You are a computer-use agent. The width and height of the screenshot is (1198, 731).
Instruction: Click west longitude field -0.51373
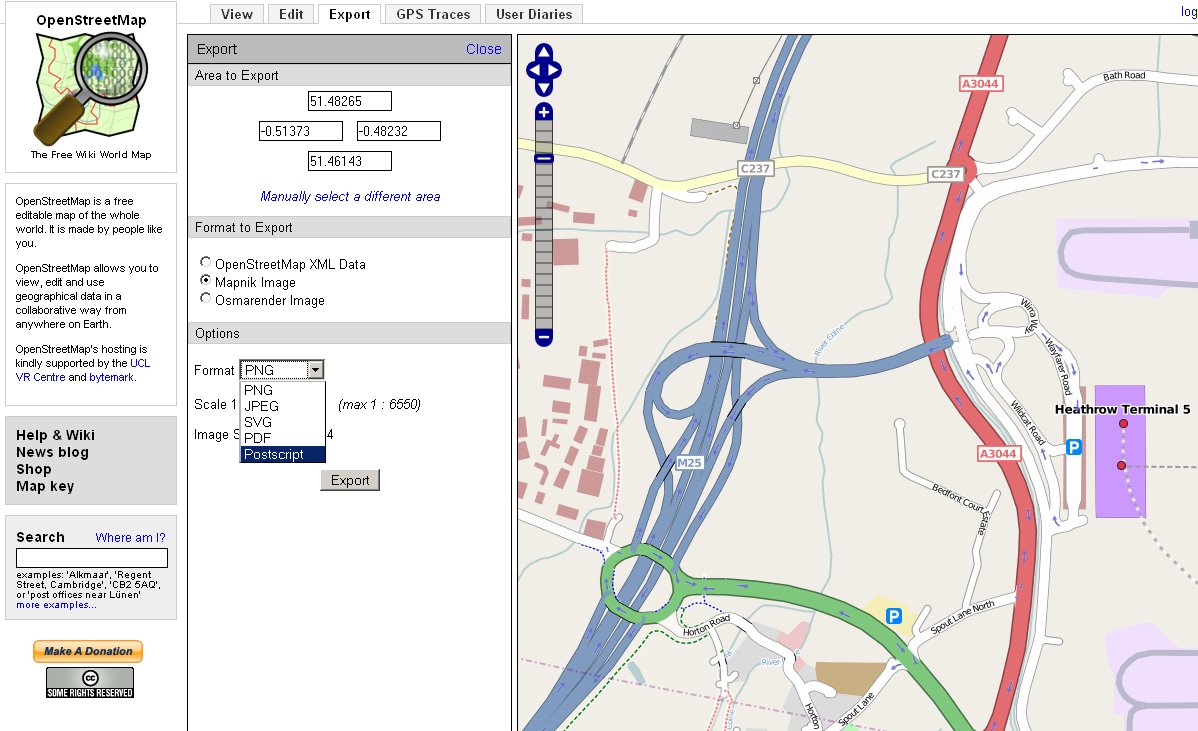point(301,131)
